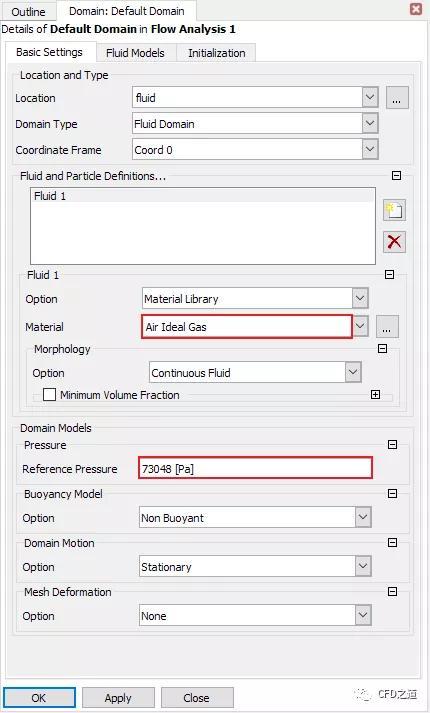
Task: Delete selected fluid with red X icon
Action: [394, 241]
